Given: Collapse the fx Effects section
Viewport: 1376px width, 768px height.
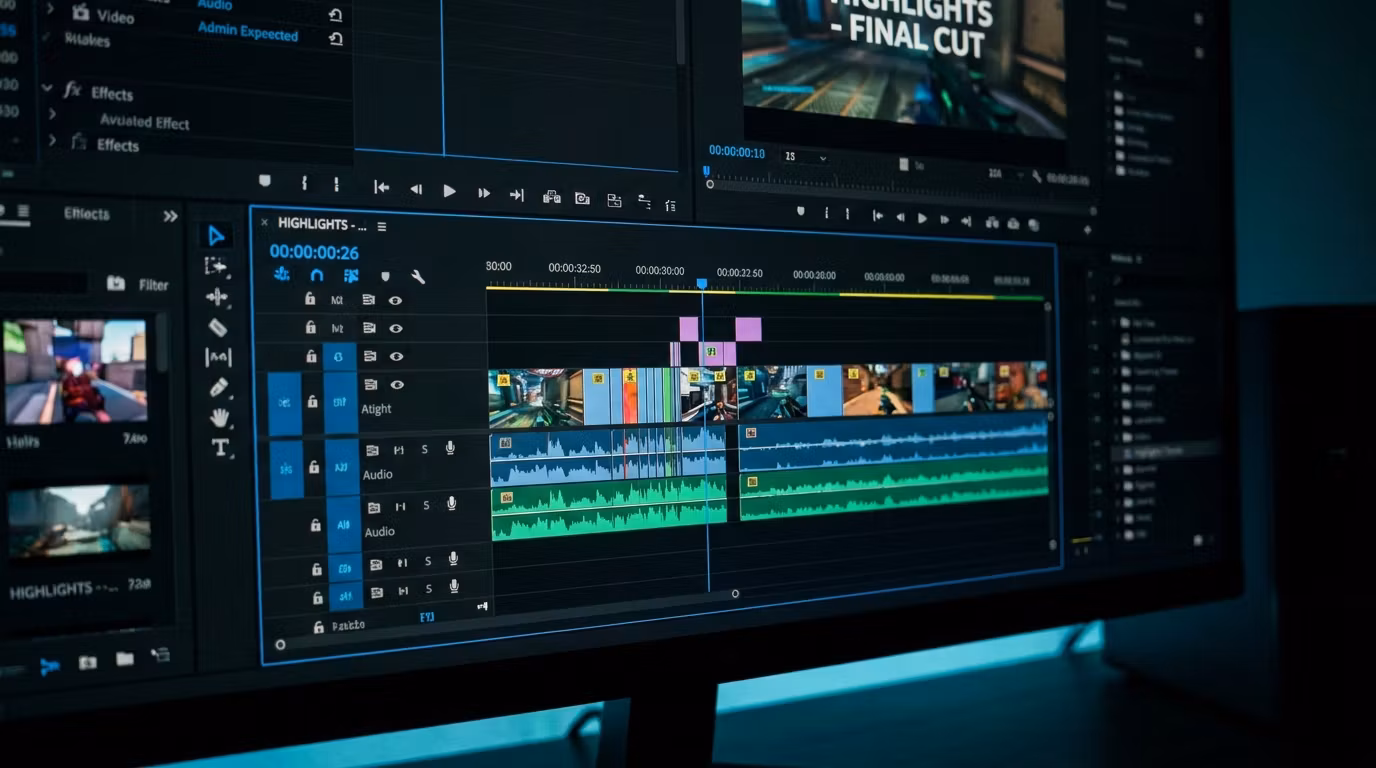Looking at the screenshot, I should pyautogui.click(x=46, y=88).
